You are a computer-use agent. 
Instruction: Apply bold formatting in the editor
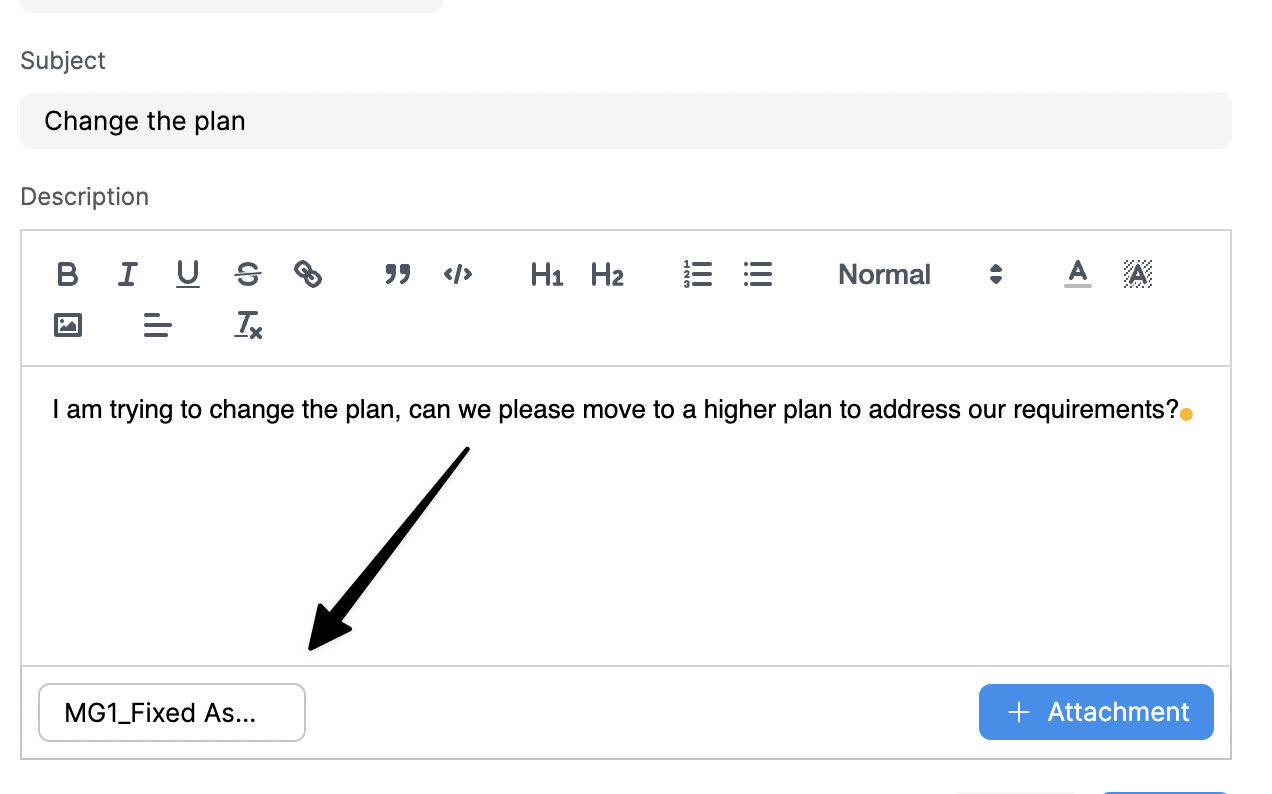click(67, 274)
